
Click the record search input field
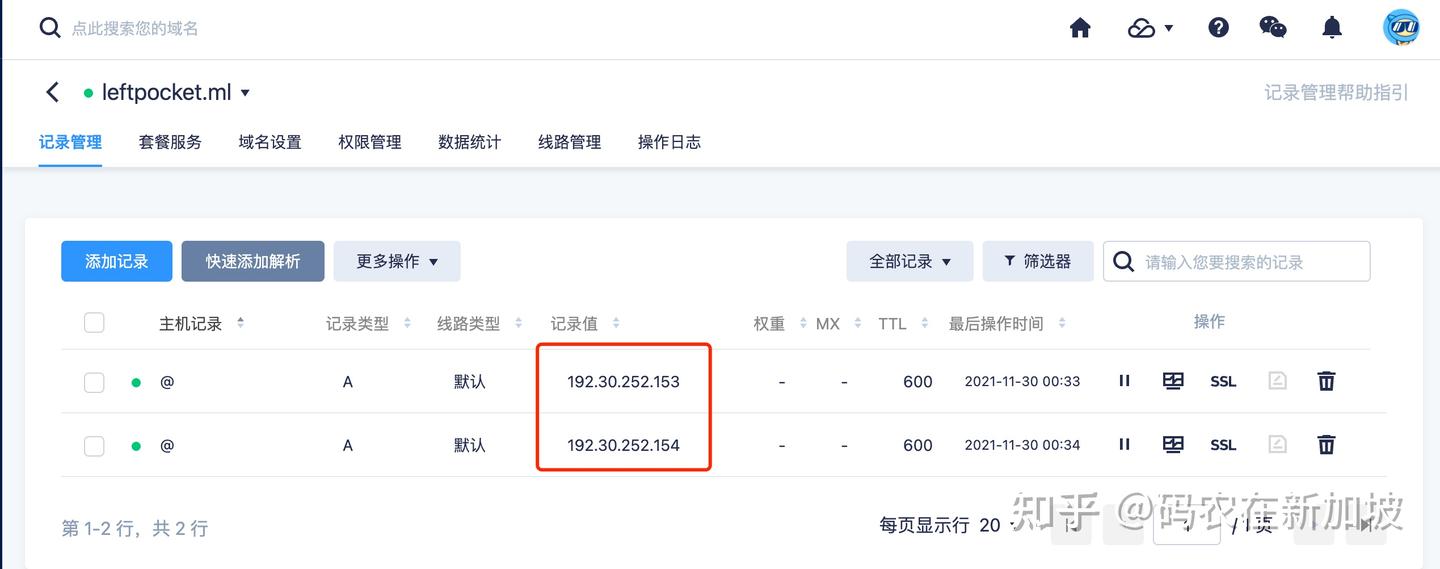[x=1250, y=262]
